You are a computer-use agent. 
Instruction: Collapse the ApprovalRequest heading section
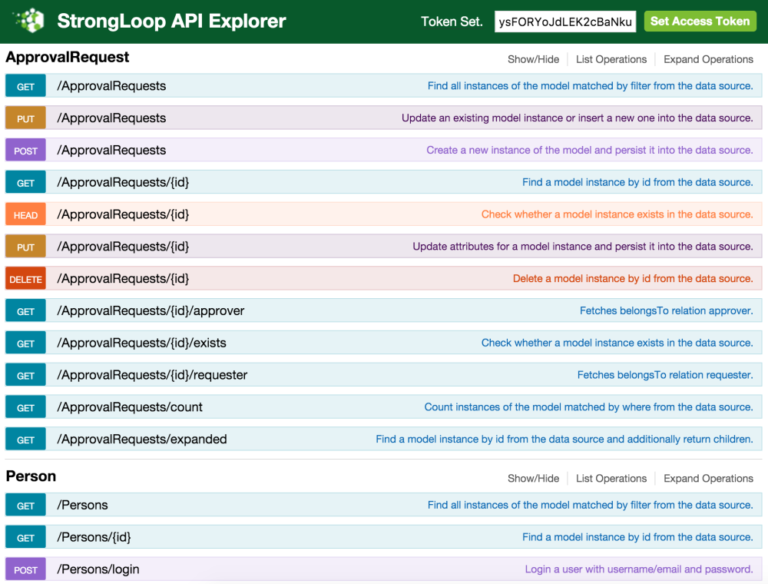[67, 58]
